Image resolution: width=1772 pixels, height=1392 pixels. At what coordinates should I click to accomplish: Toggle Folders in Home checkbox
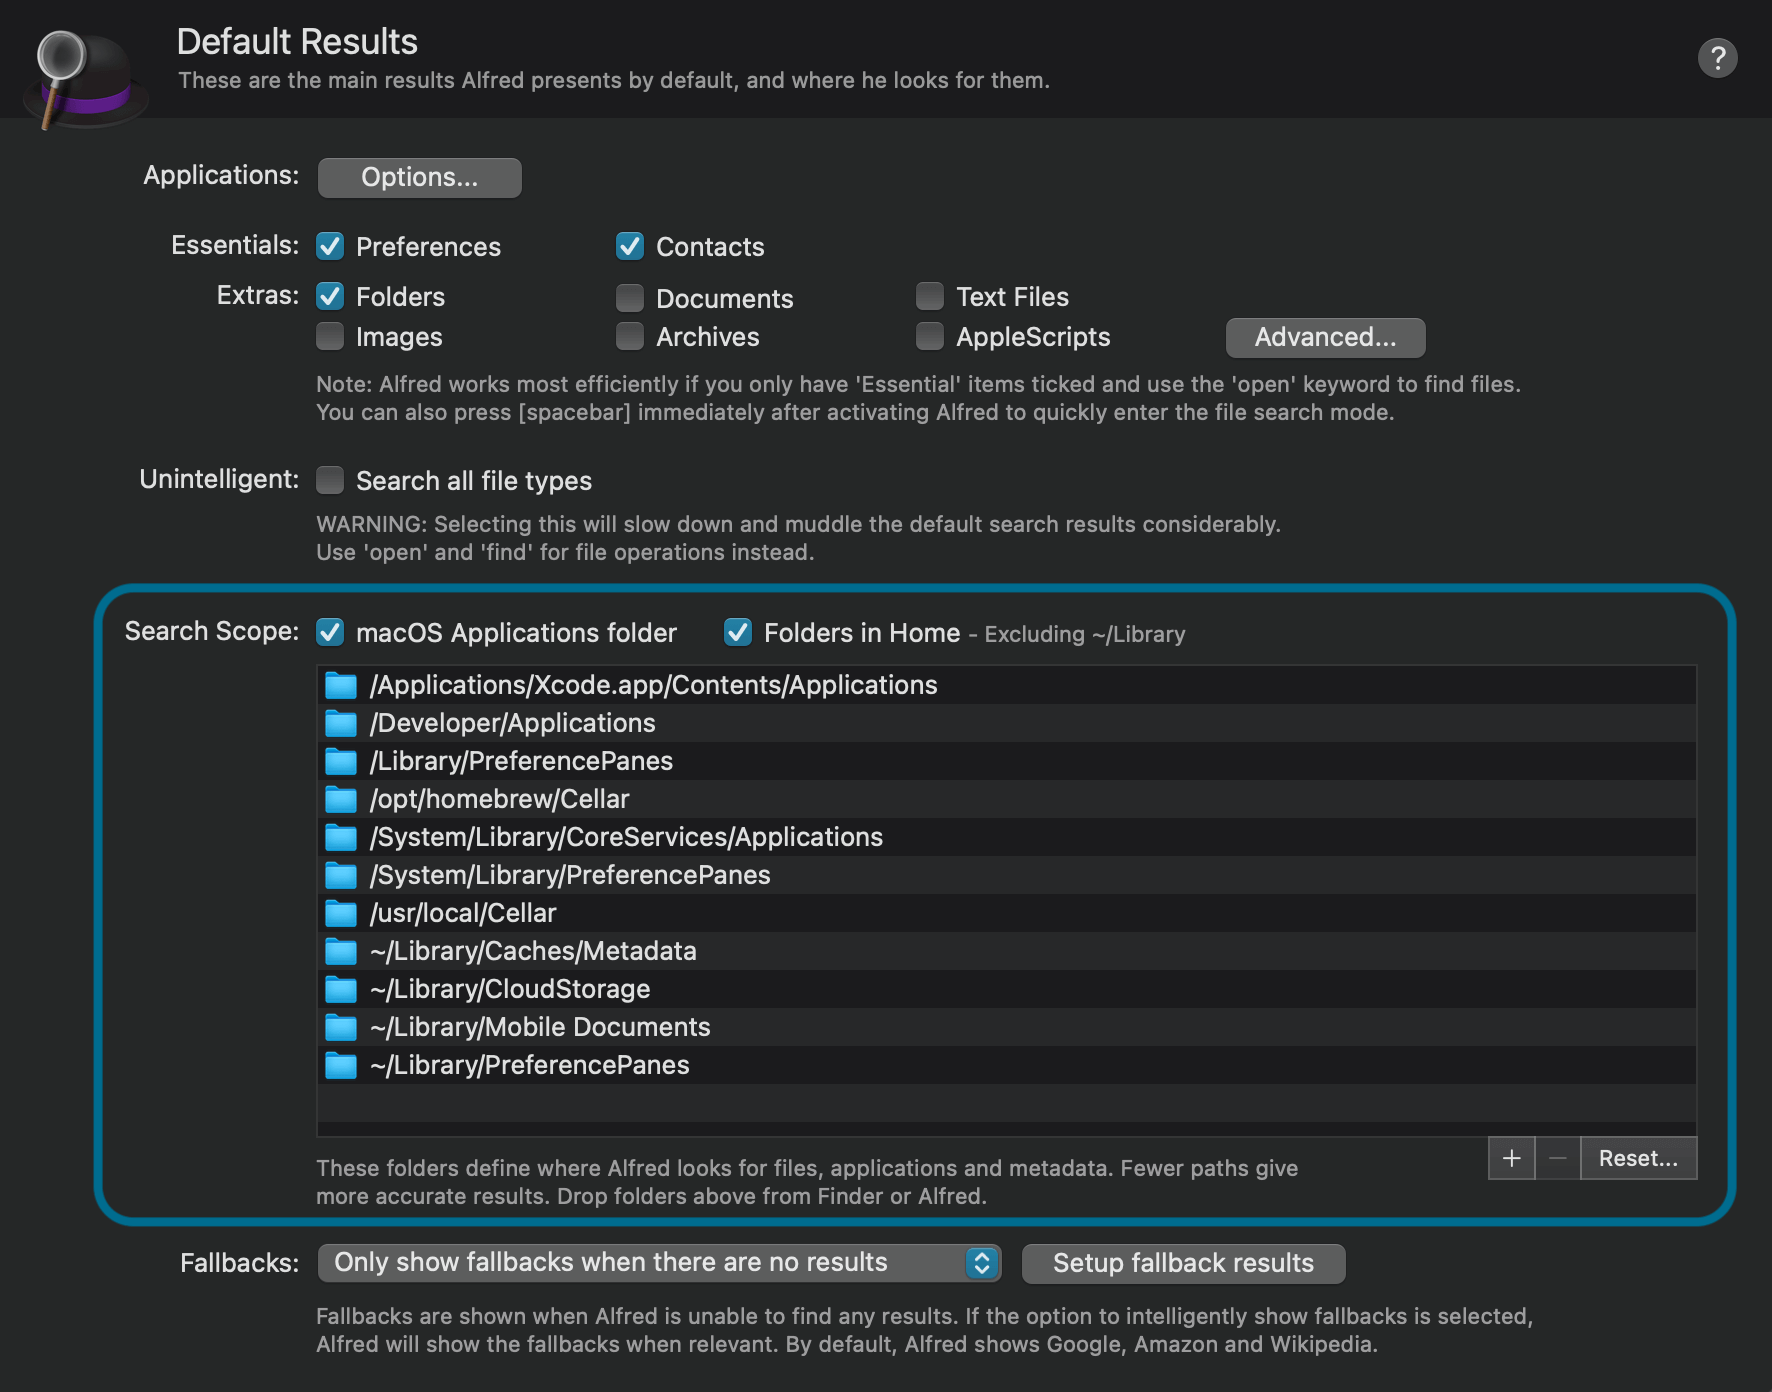[x=738, y=632]
